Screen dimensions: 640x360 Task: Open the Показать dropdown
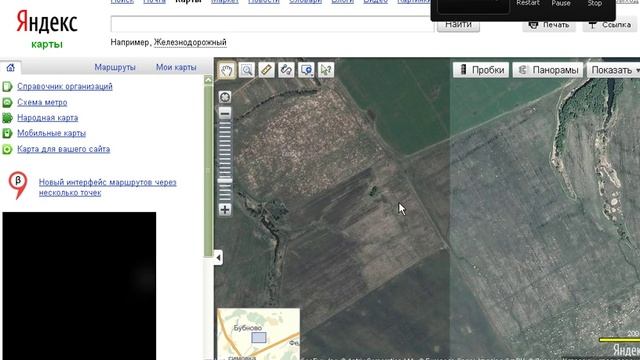click(613, 70)
